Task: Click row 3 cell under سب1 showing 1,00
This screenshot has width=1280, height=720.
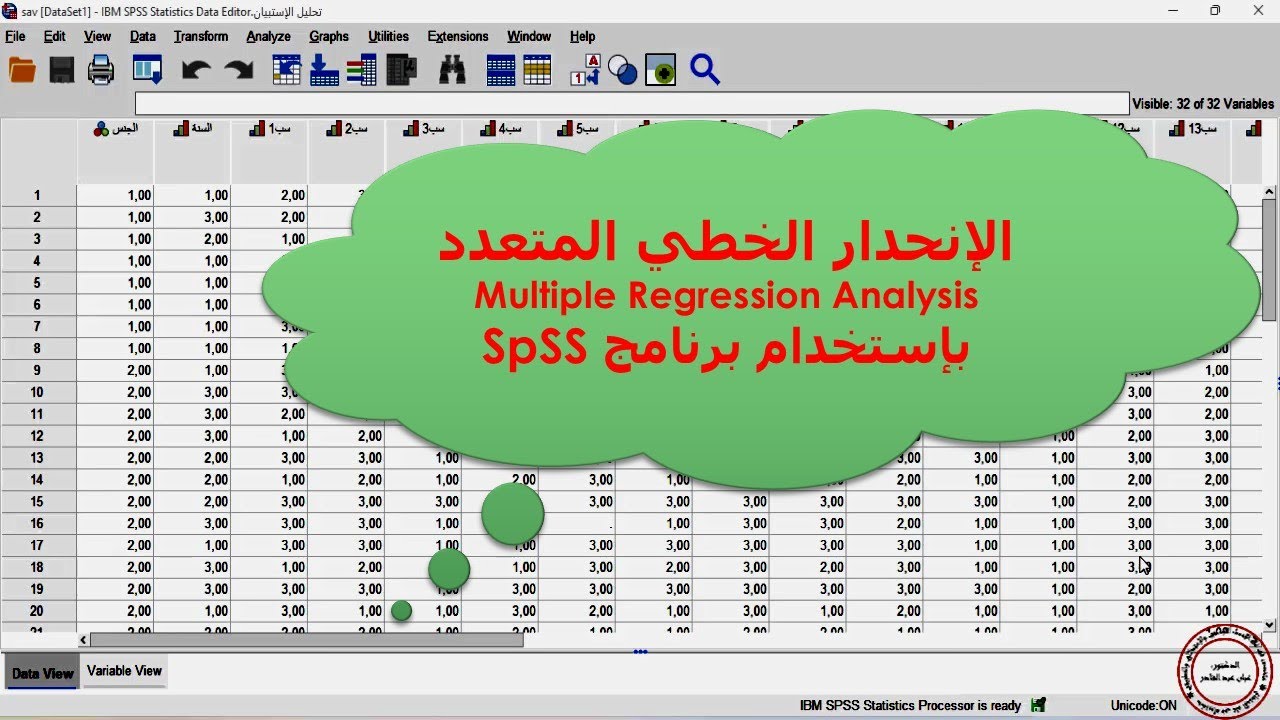Action: click(x=270, y=239)
